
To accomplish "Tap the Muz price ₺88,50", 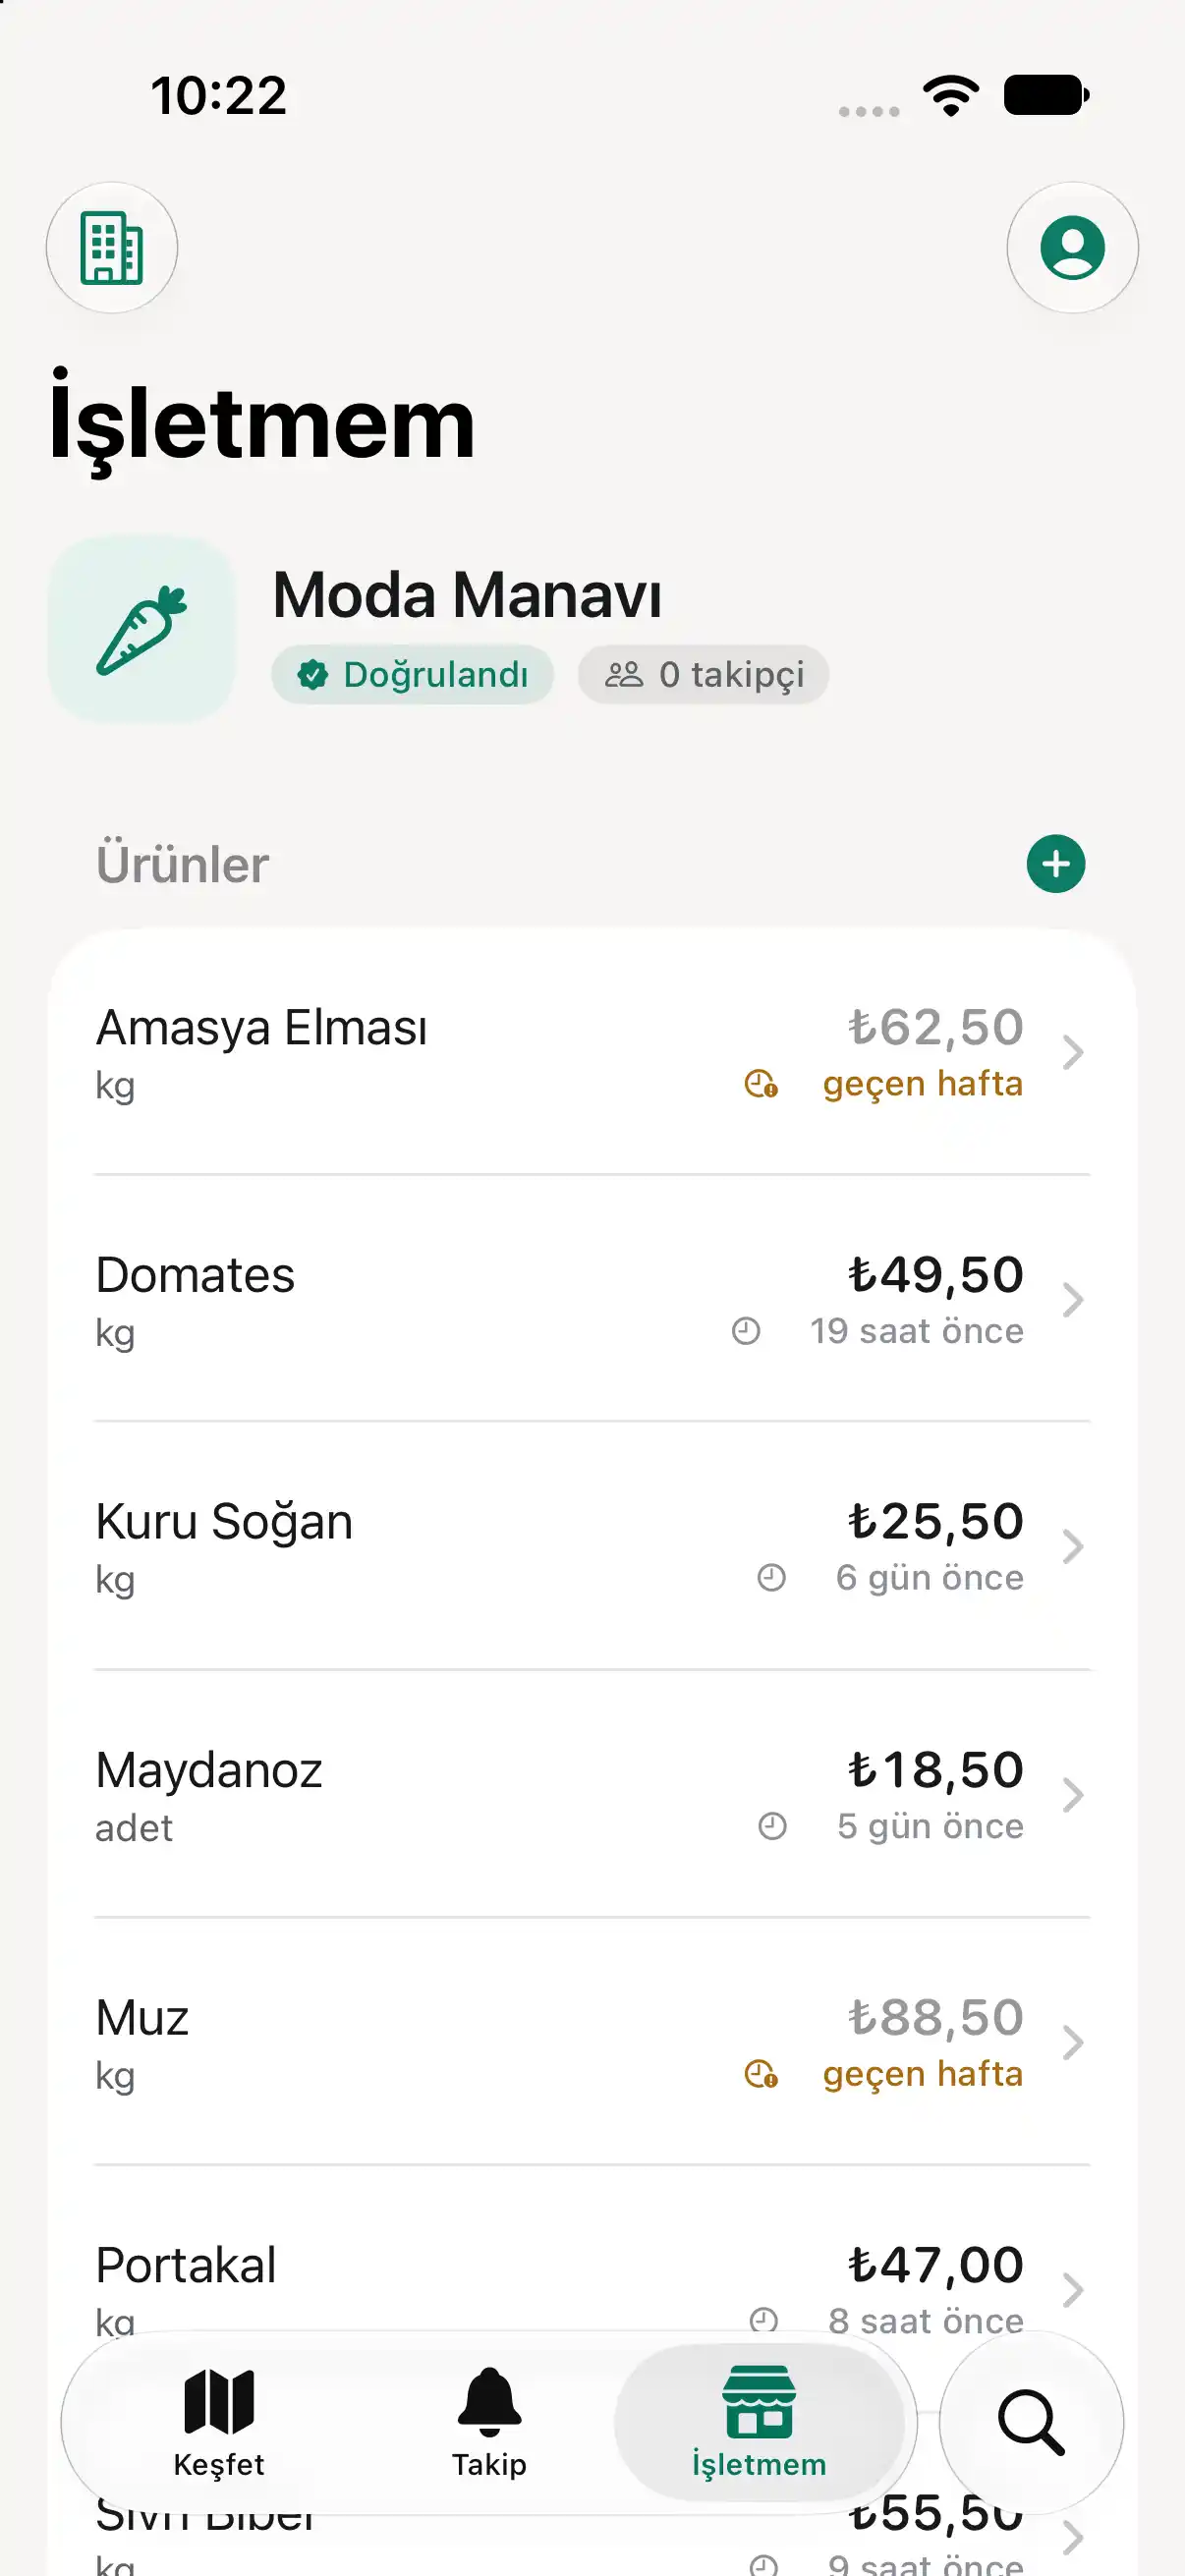I will pyautogui.click(x=936, y=2016).
